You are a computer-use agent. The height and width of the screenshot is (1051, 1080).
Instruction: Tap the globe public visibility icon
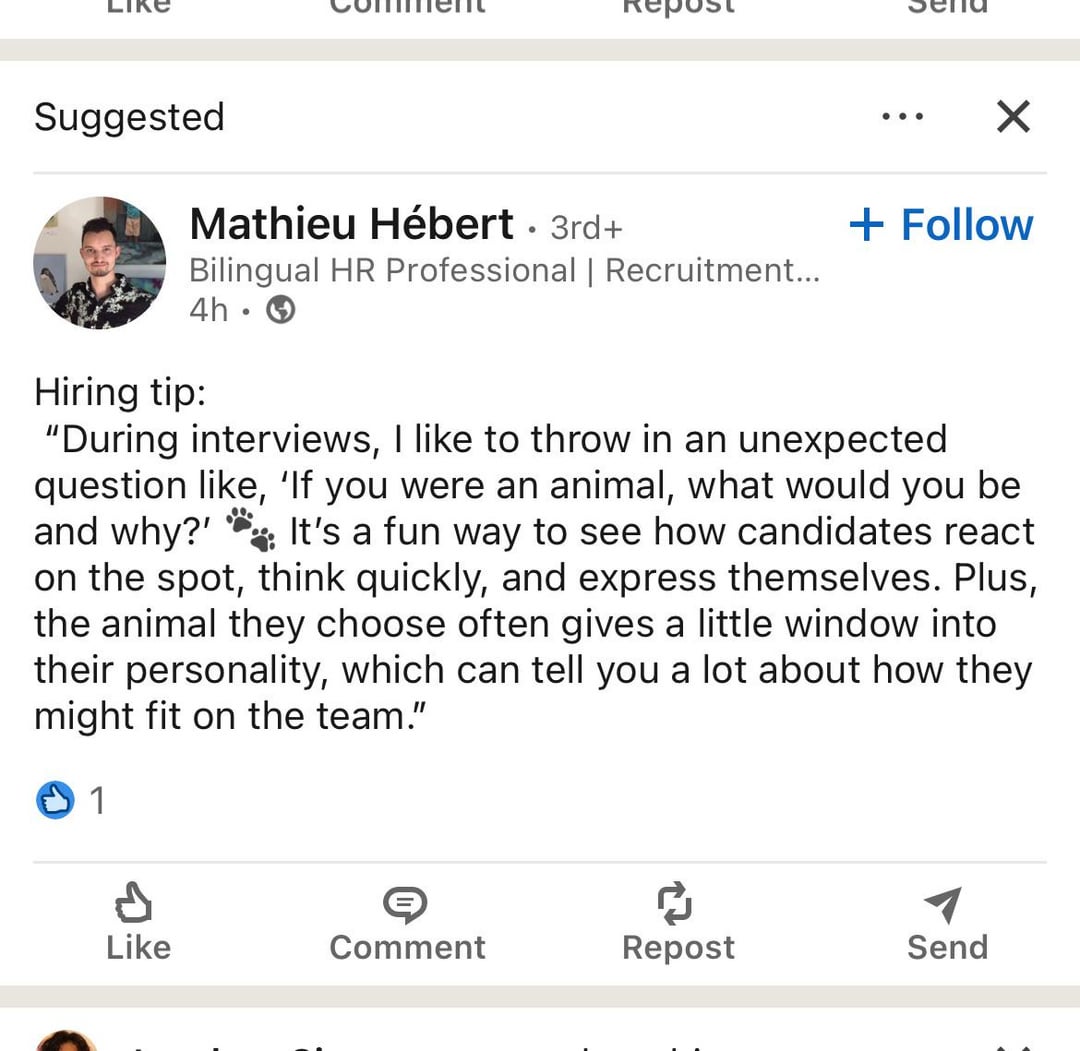point(281,309)
